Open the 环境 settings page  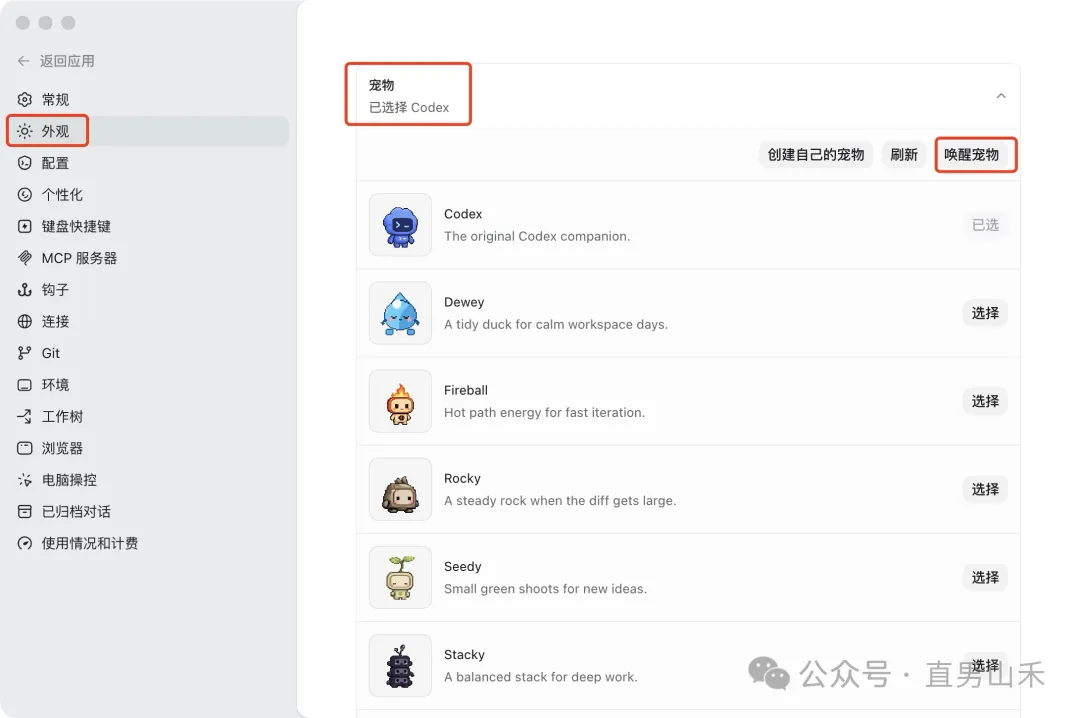[148, 385]
